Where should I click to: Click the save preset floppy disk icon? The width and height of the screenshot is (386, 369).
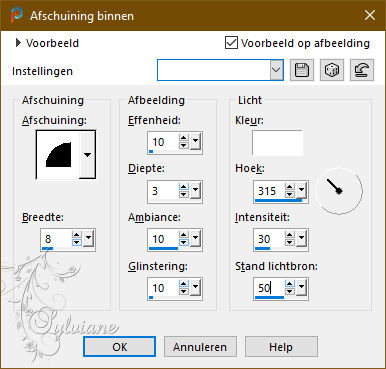[x=302, y=70]
